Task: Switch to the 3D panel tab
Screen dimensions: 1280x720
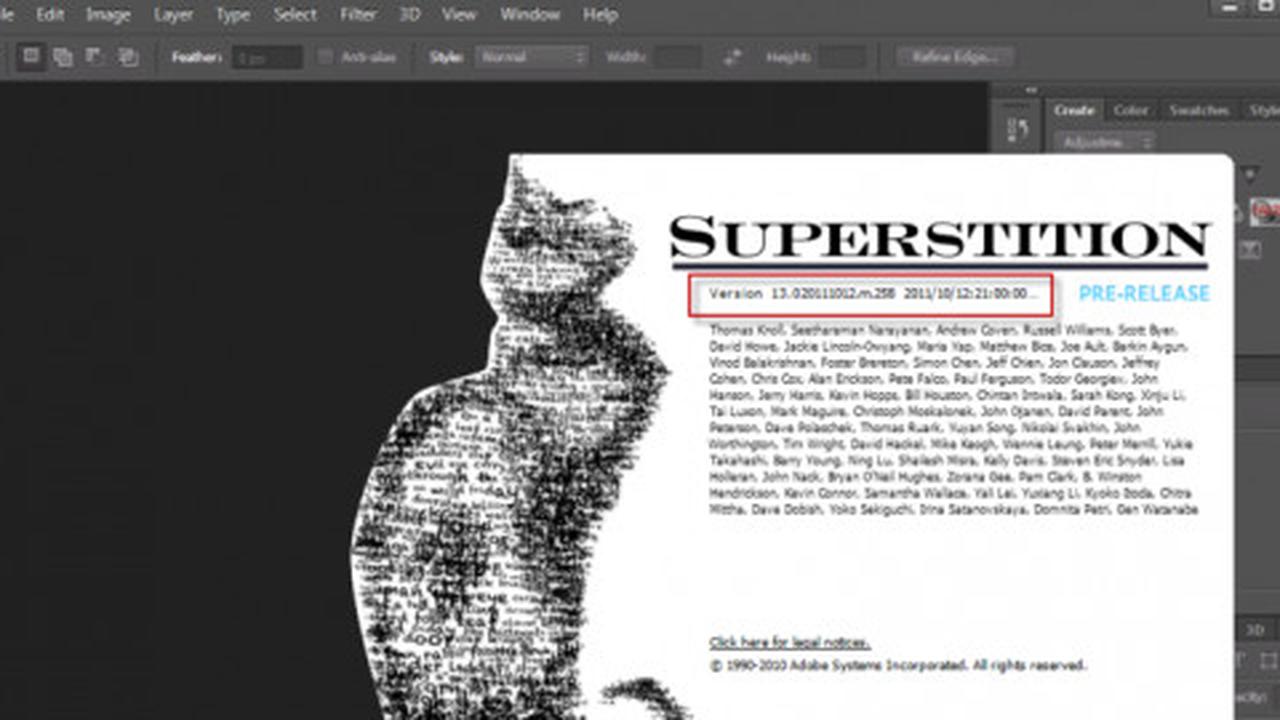Action: (x=1254, y=630)
